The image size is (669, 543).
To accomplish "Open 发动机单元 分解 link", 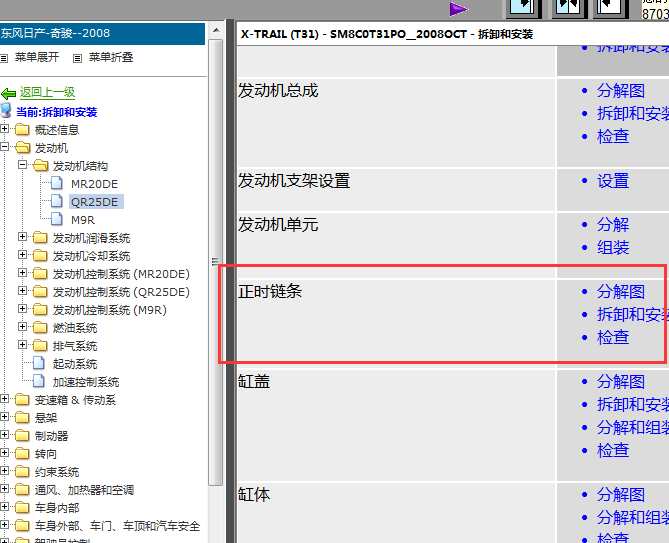I will pos(613,225).
